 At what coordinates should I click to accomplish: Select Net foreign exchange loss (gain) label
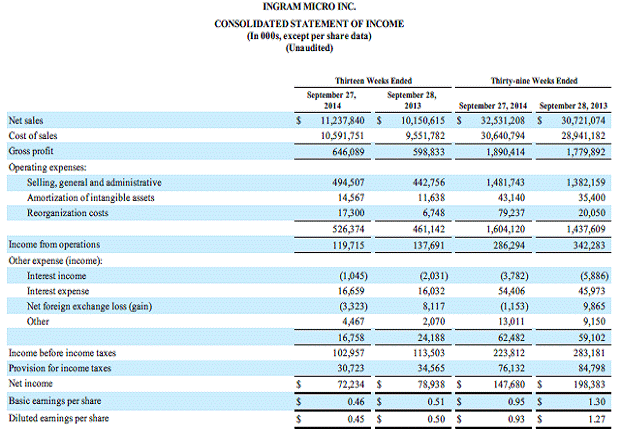click(90, 305)
